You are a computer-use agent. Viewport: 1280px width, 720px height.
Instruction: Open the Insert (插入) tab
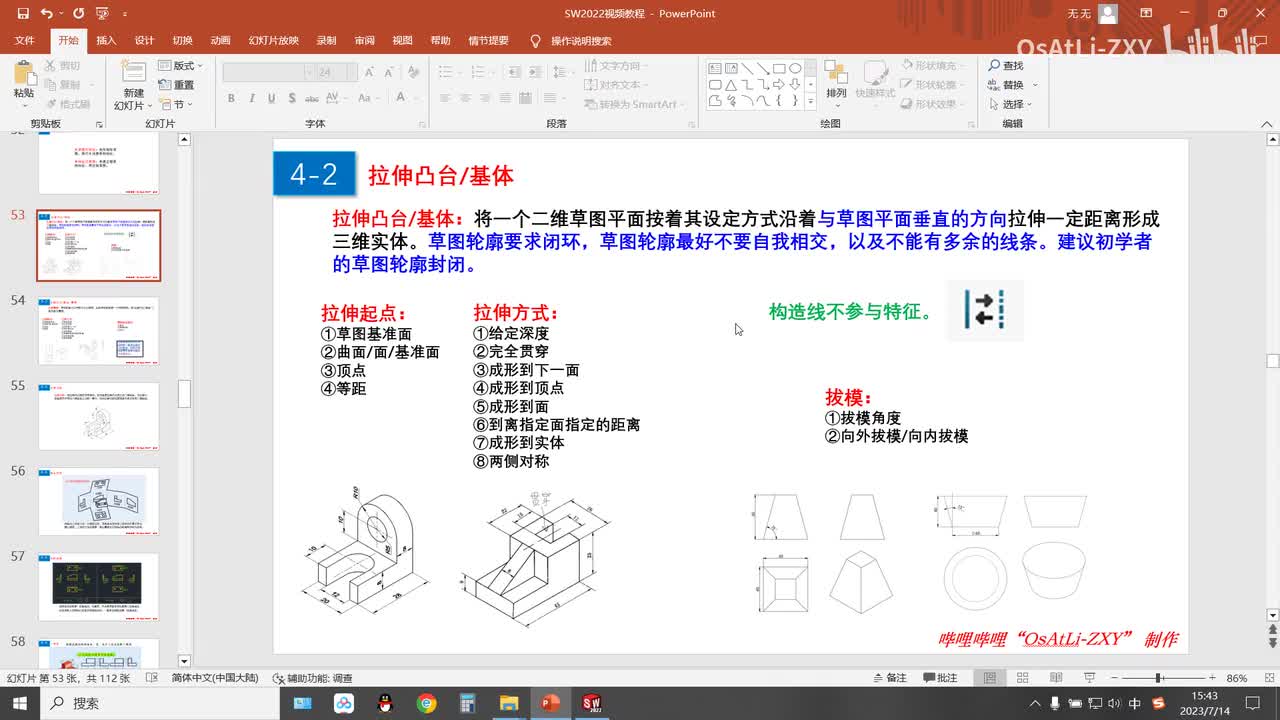coord(106,40)
